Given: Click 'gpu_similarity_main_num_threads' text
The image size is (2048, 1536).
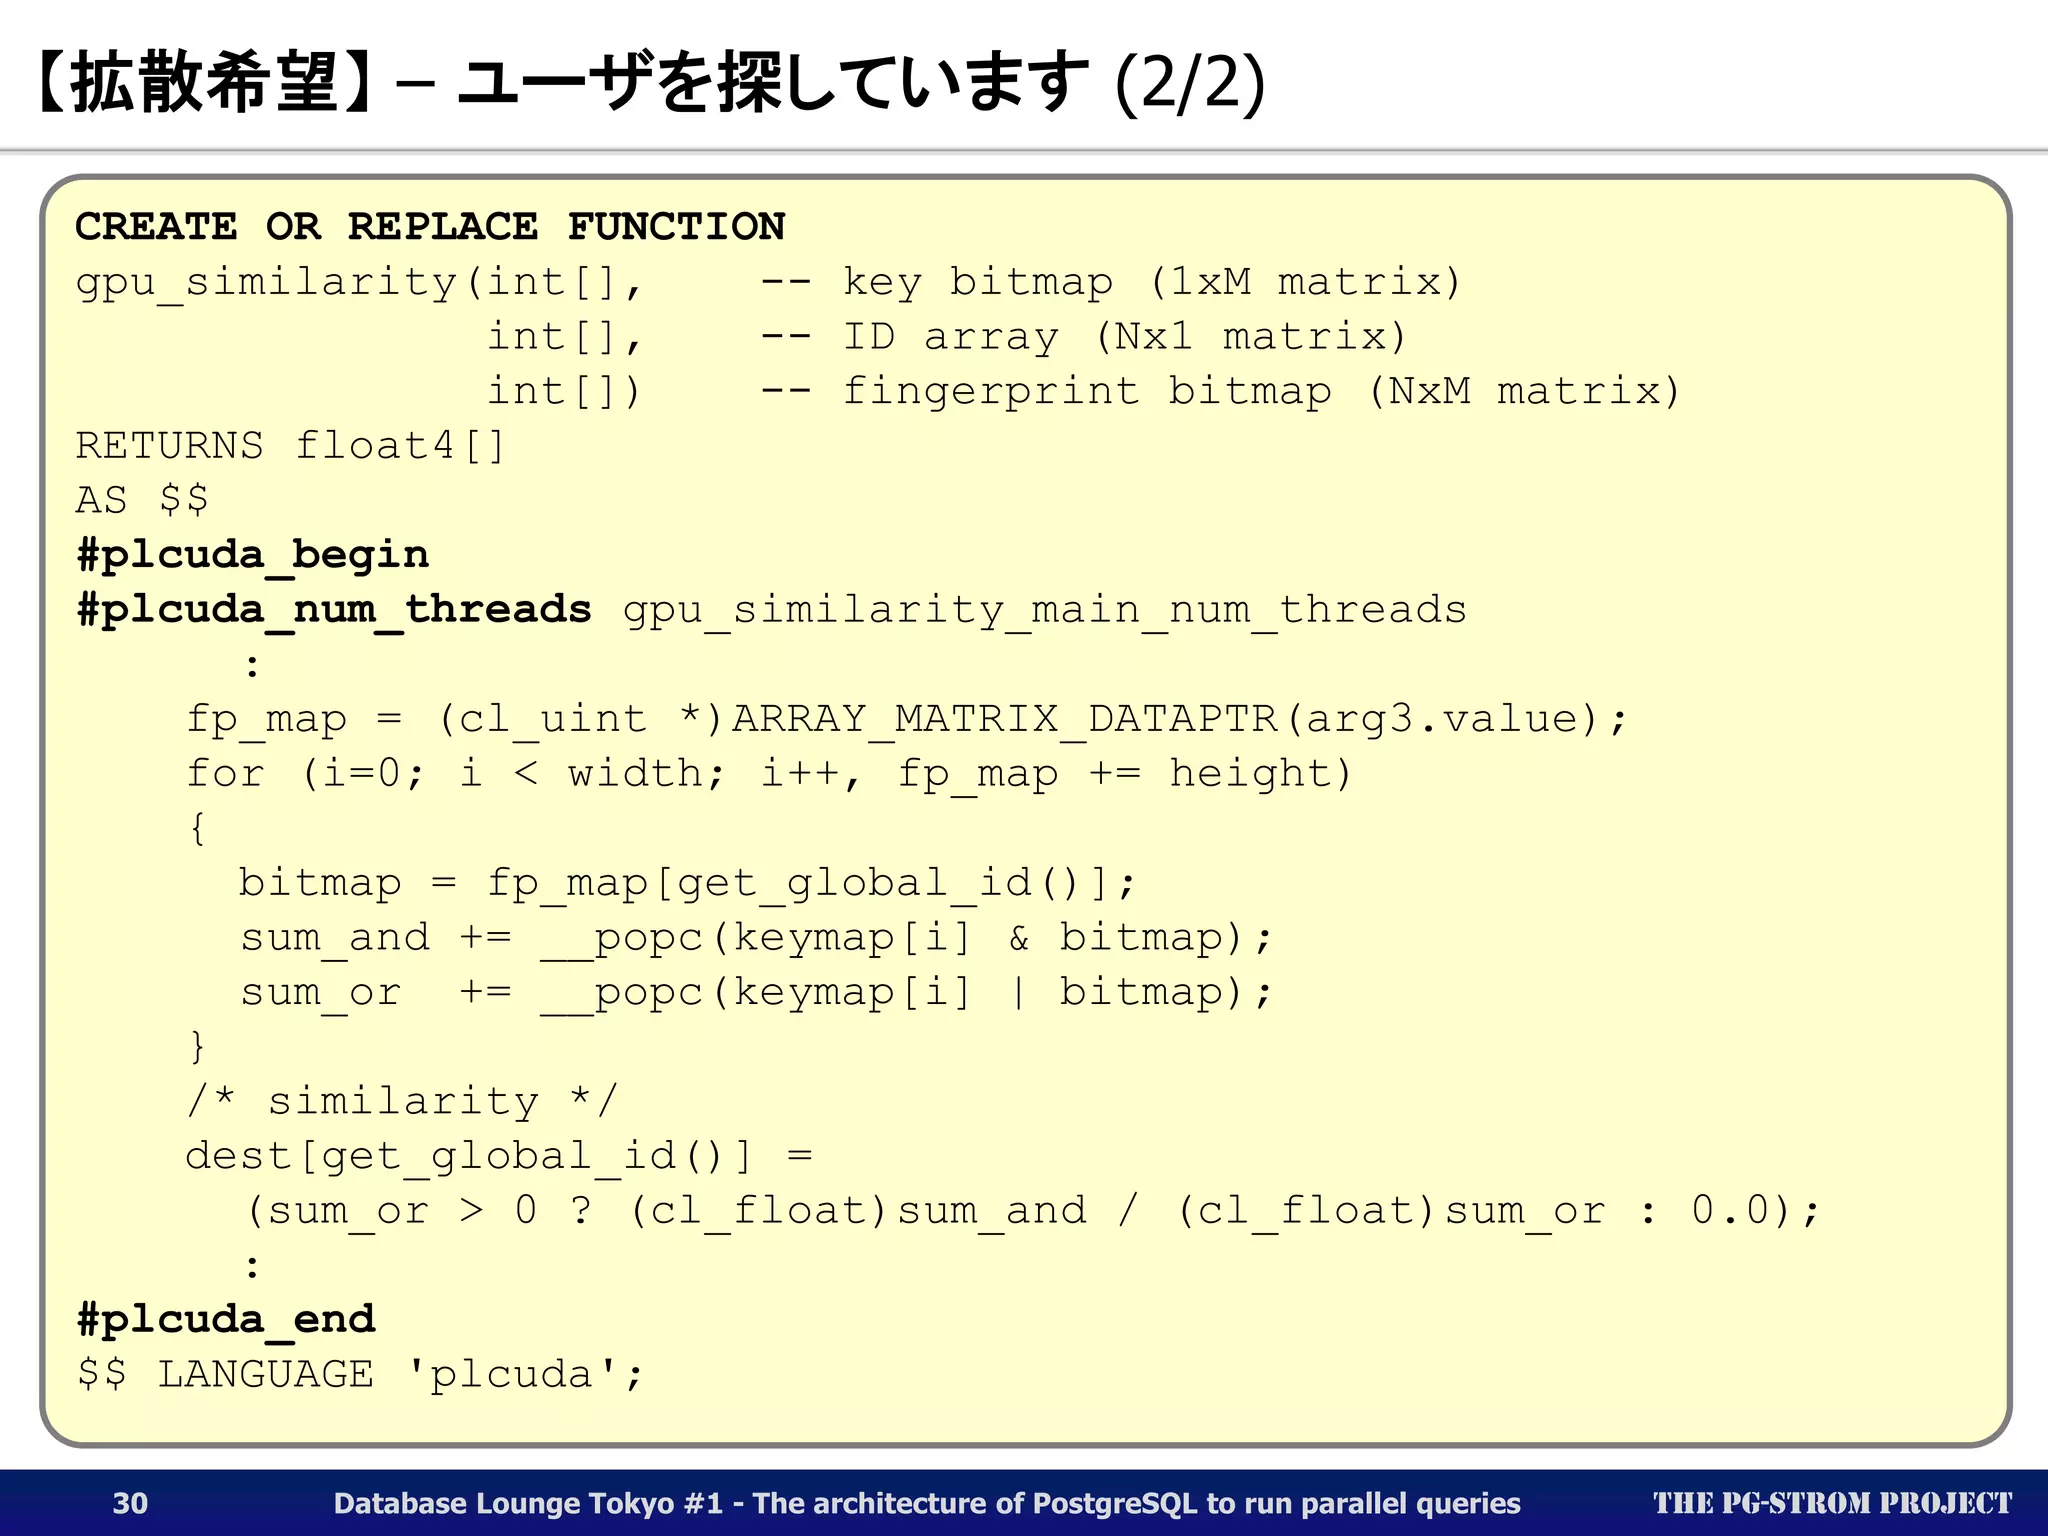Looking at the screenshot, I should click(x=1045, y=610).
